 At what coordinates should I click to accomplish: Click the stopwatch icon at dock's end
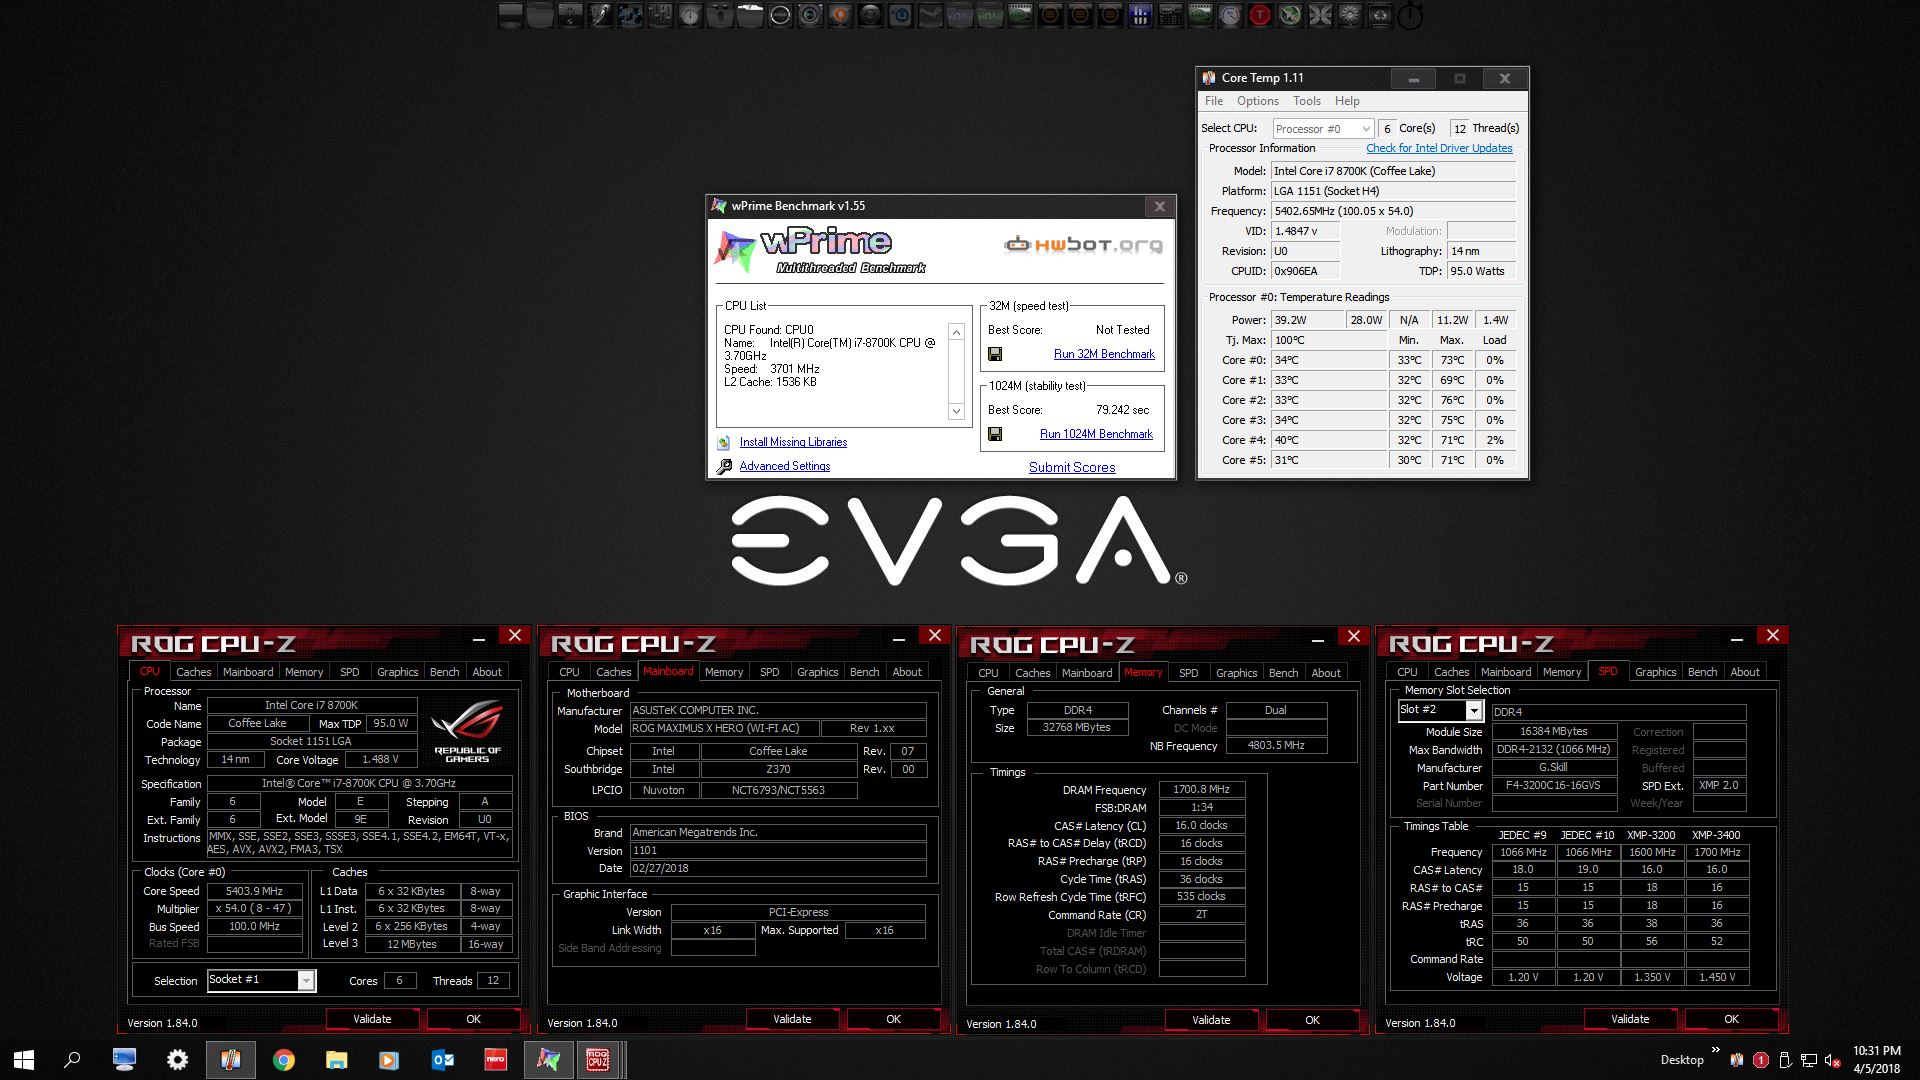tap(1410, 15)
